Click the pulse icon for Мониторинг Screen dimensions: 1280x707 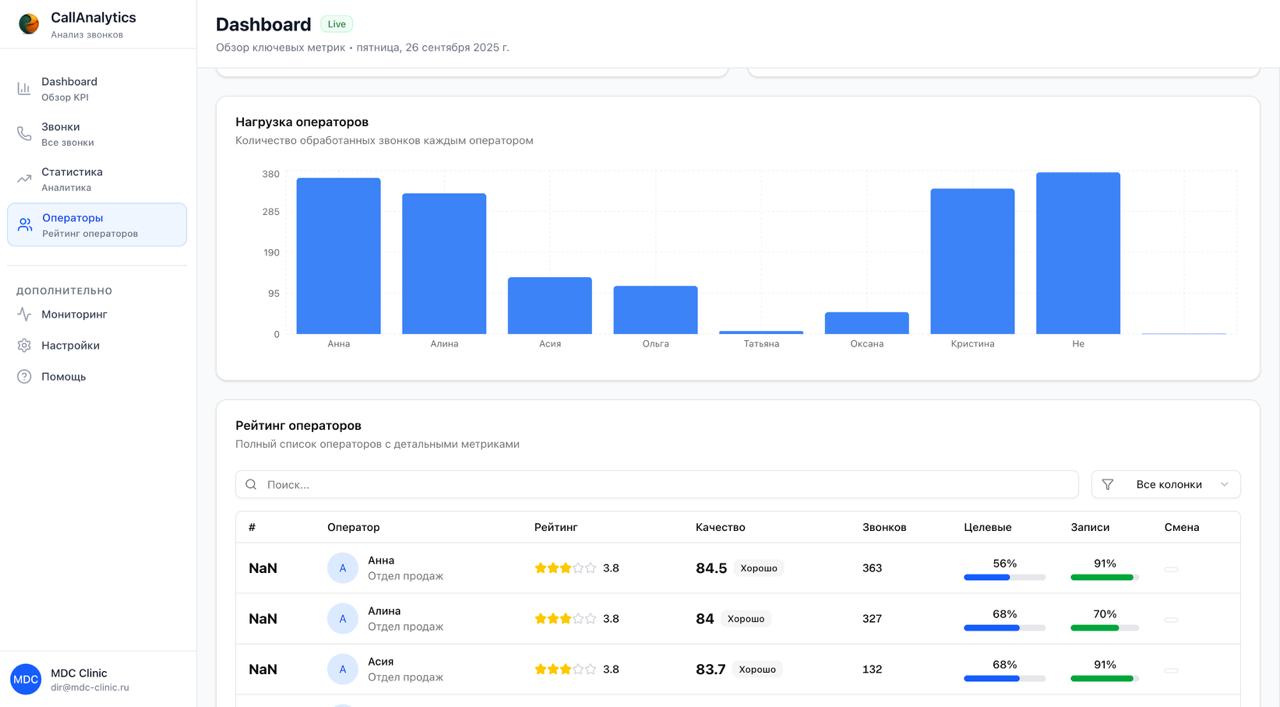(x=24, y=314)
